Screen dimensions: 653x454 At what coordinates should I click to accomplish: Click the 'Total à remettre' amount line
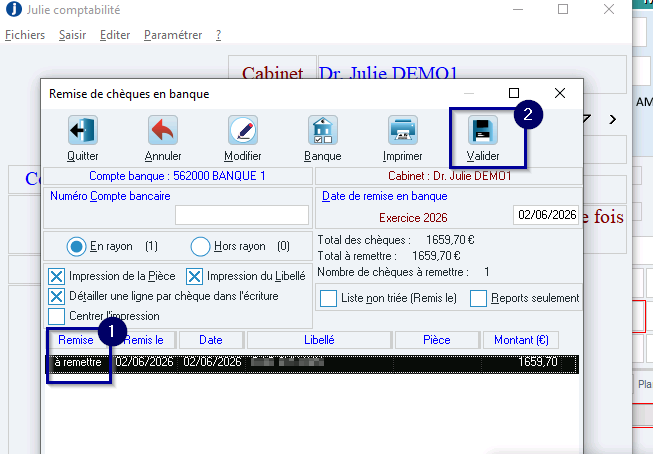pyautogui.click(x=389, y=256)
